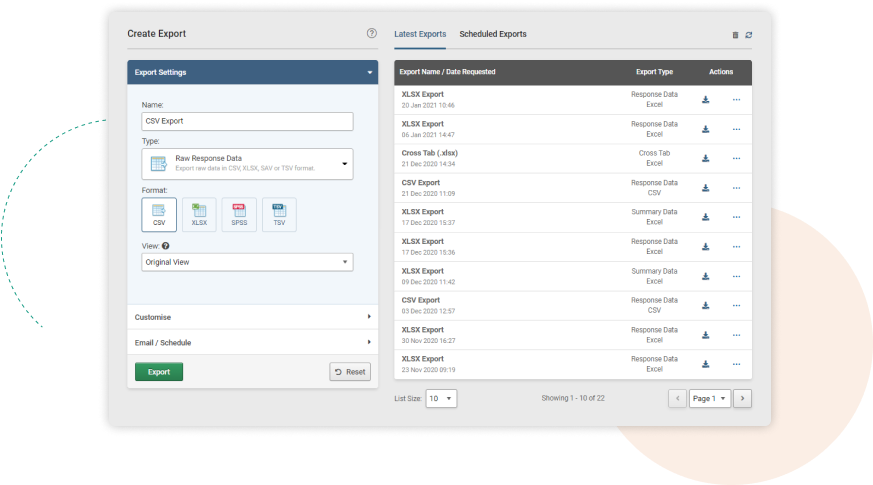This screenshot has width=873, height=485.
Task: Click the trash delete exports icon
Action: click(735, 35)
